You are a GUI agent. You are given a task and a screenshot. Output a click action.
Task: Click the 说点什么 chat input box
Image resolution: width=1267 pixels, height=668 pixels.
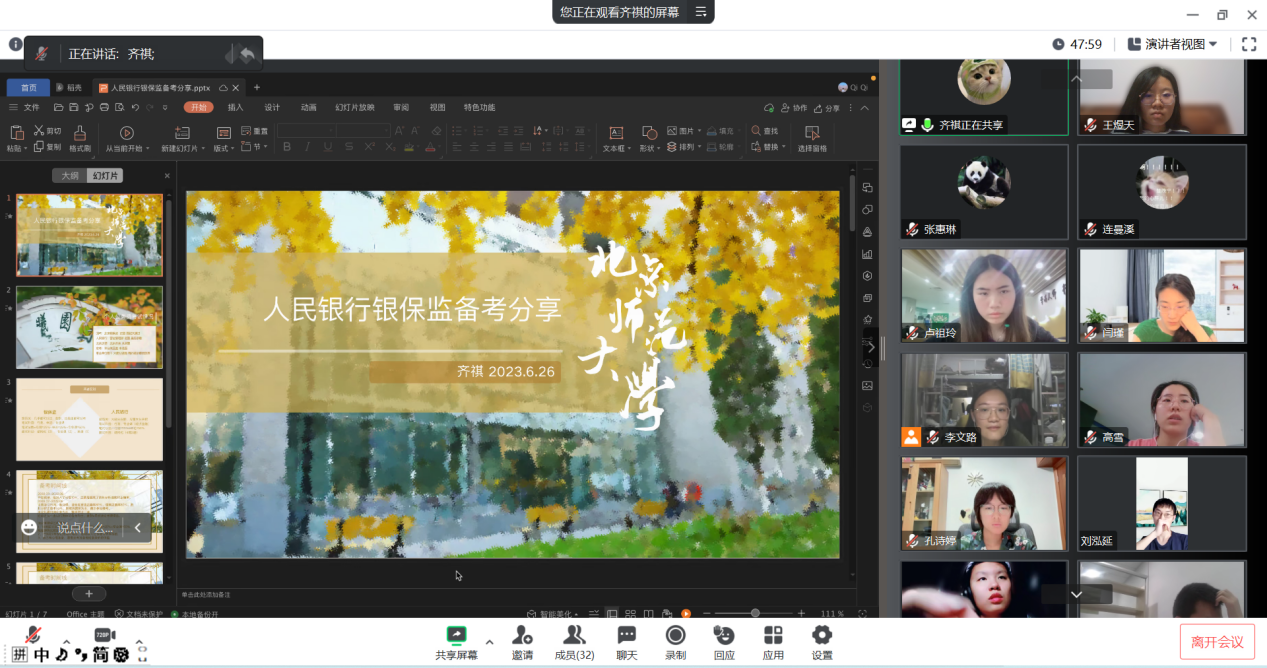click(x=84, y=527)
